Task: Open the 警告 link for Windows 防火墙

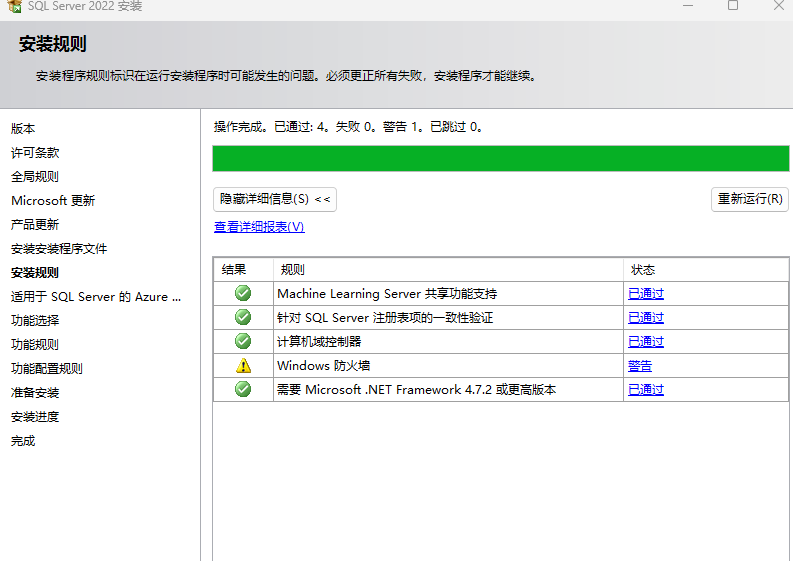Action: [640, 366]
